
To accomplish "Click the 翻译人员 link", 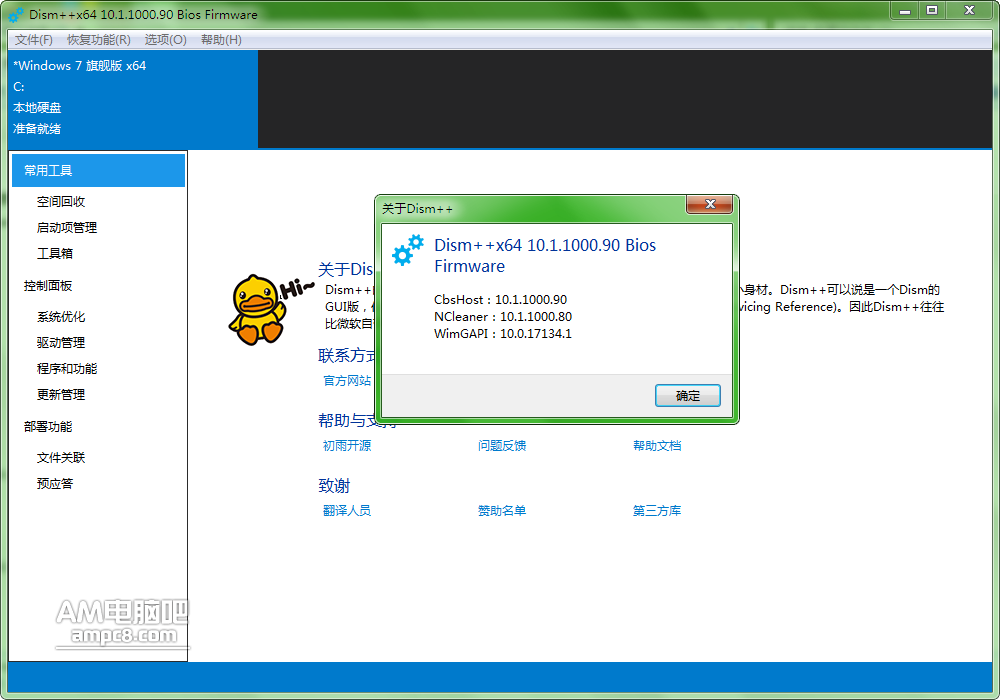I will pos(347,511).
